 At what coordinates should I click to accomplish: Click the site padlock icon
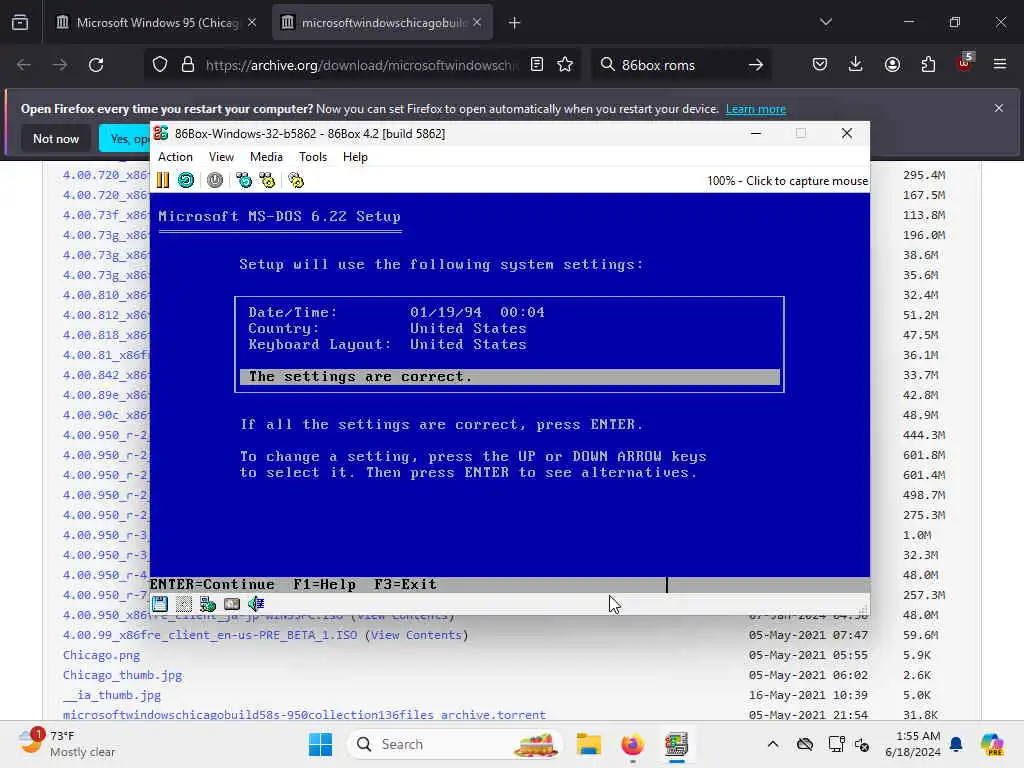click(187, 65)
